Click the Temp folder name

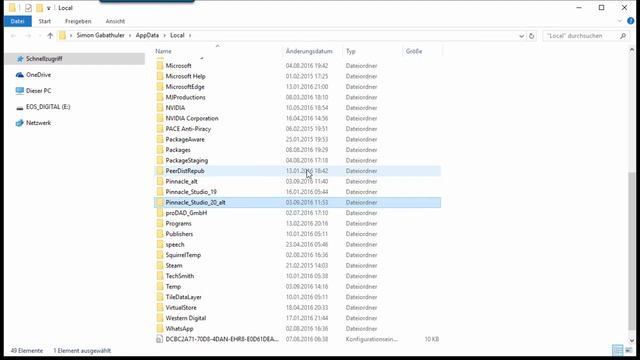point(173,287)
